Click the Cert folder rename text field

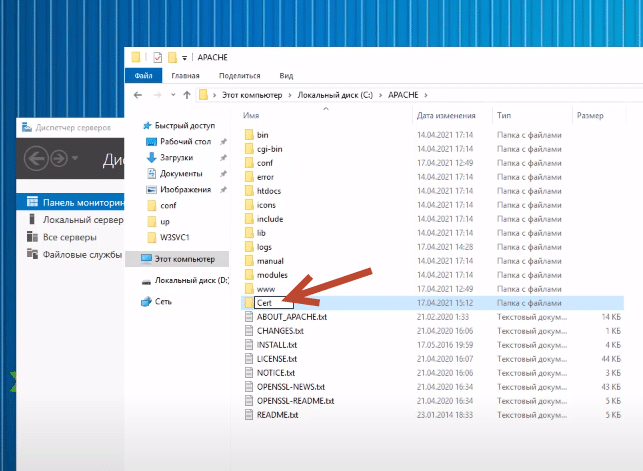[272, 302]
